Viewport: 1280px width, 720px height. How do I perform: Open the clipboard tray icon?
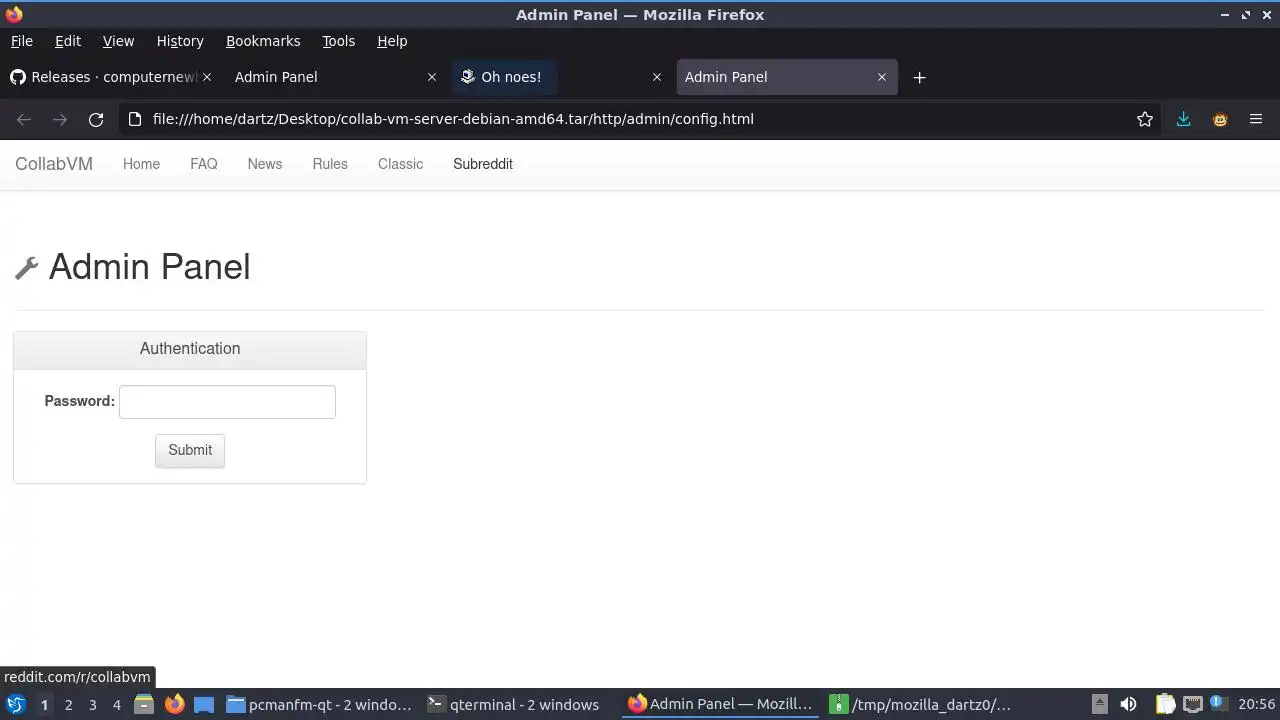tap(1165, 705)
